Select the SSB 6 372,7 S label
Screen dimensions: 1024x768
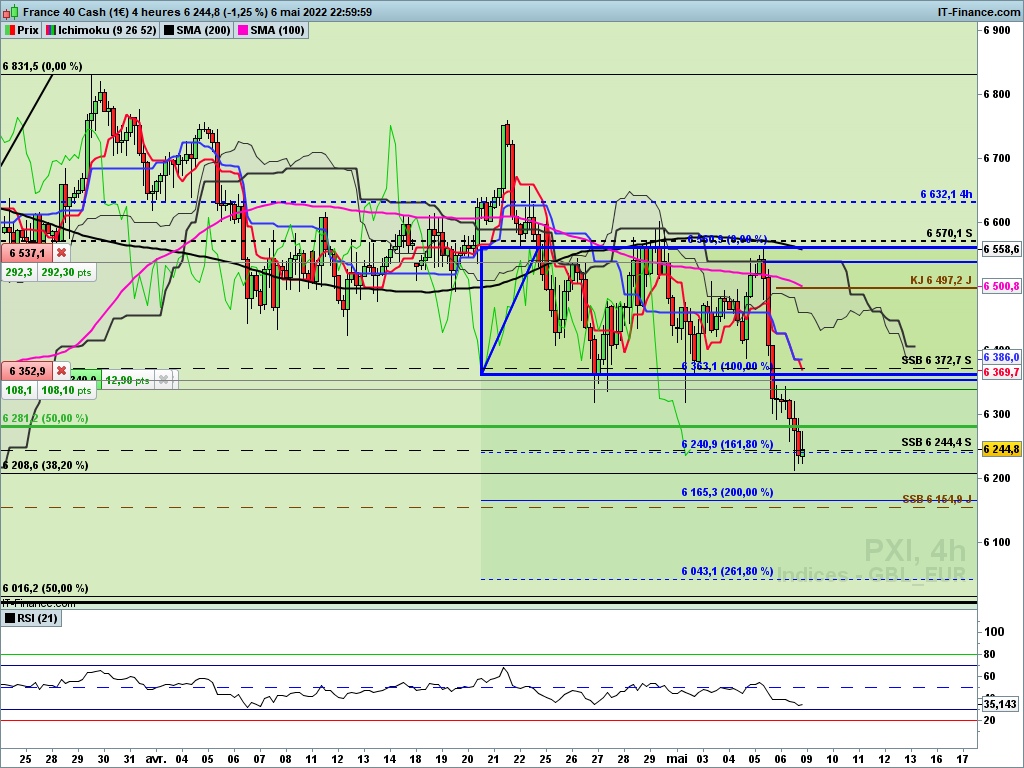936,360
